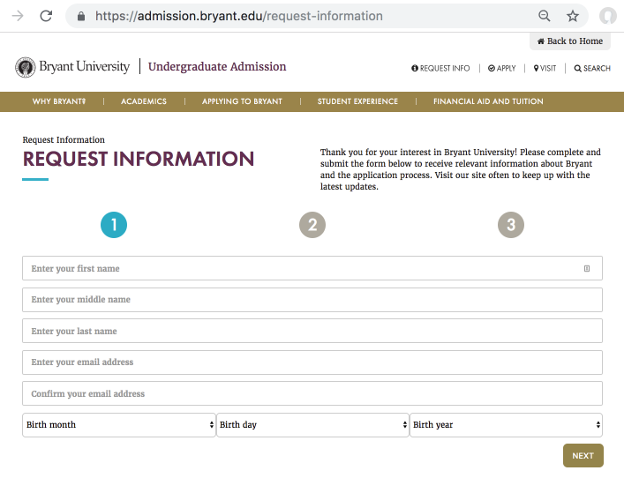Focus the last name field

[312, 331]
